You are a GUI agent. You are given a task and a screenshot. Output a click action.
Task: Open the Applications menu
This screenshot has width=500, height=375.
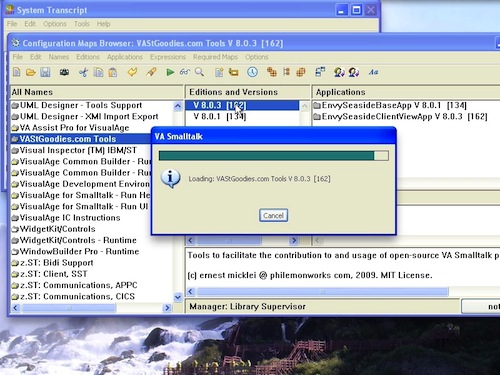(125, 57)
